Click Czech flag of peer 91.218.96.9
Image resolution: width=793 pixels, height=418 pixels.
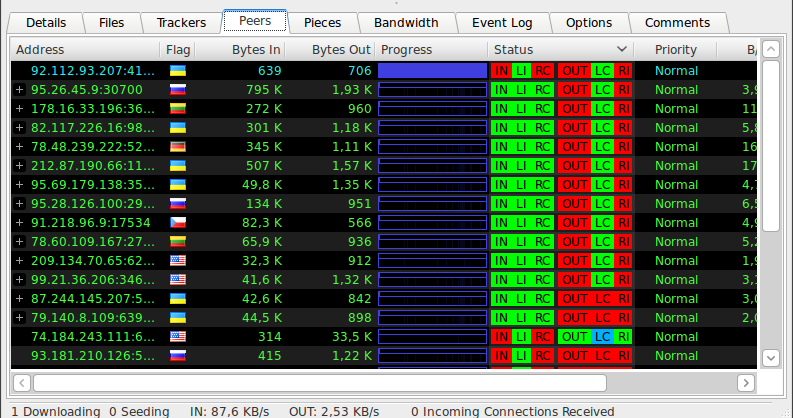(178, 222)
